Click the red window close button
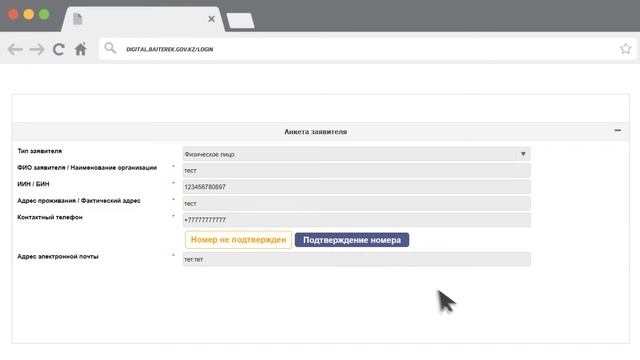The image size is (640, 360). [13, 15]
